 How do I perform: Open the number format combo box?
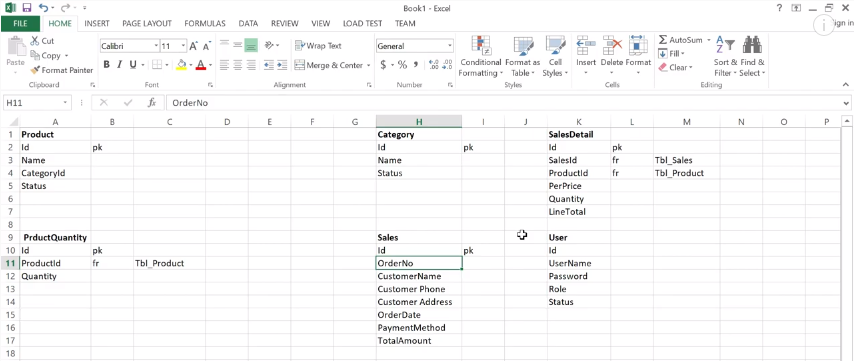[415, 46]
